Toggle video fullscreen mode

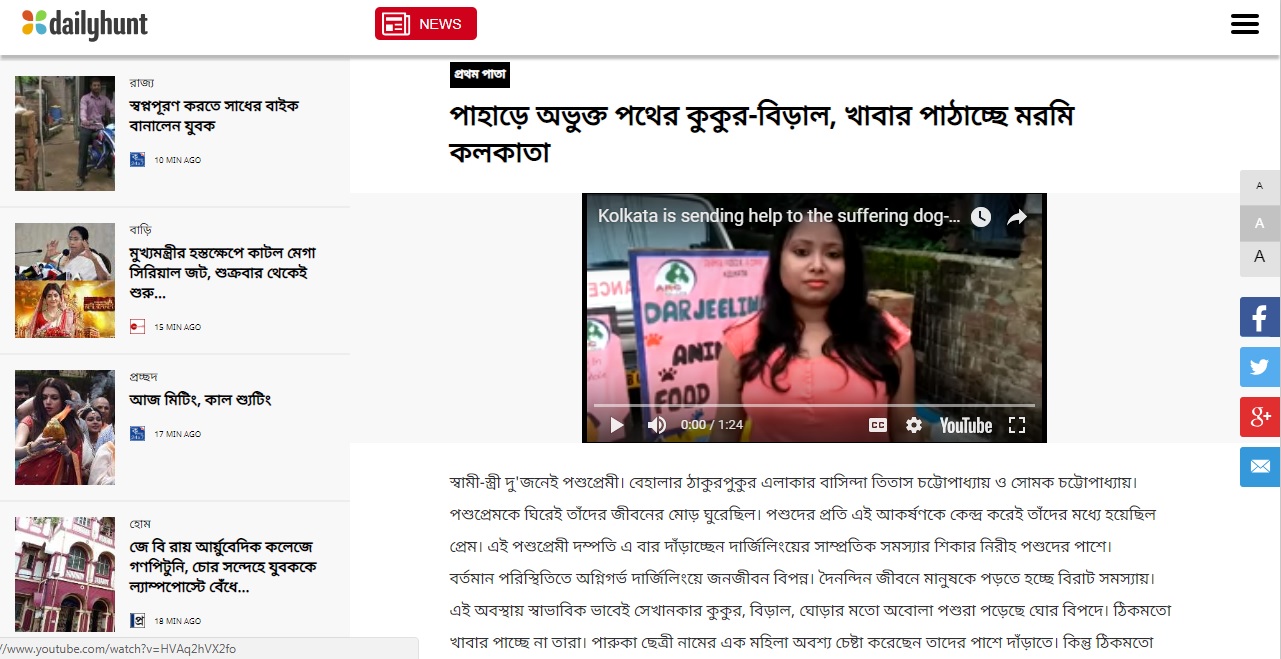pos(1017,425)
